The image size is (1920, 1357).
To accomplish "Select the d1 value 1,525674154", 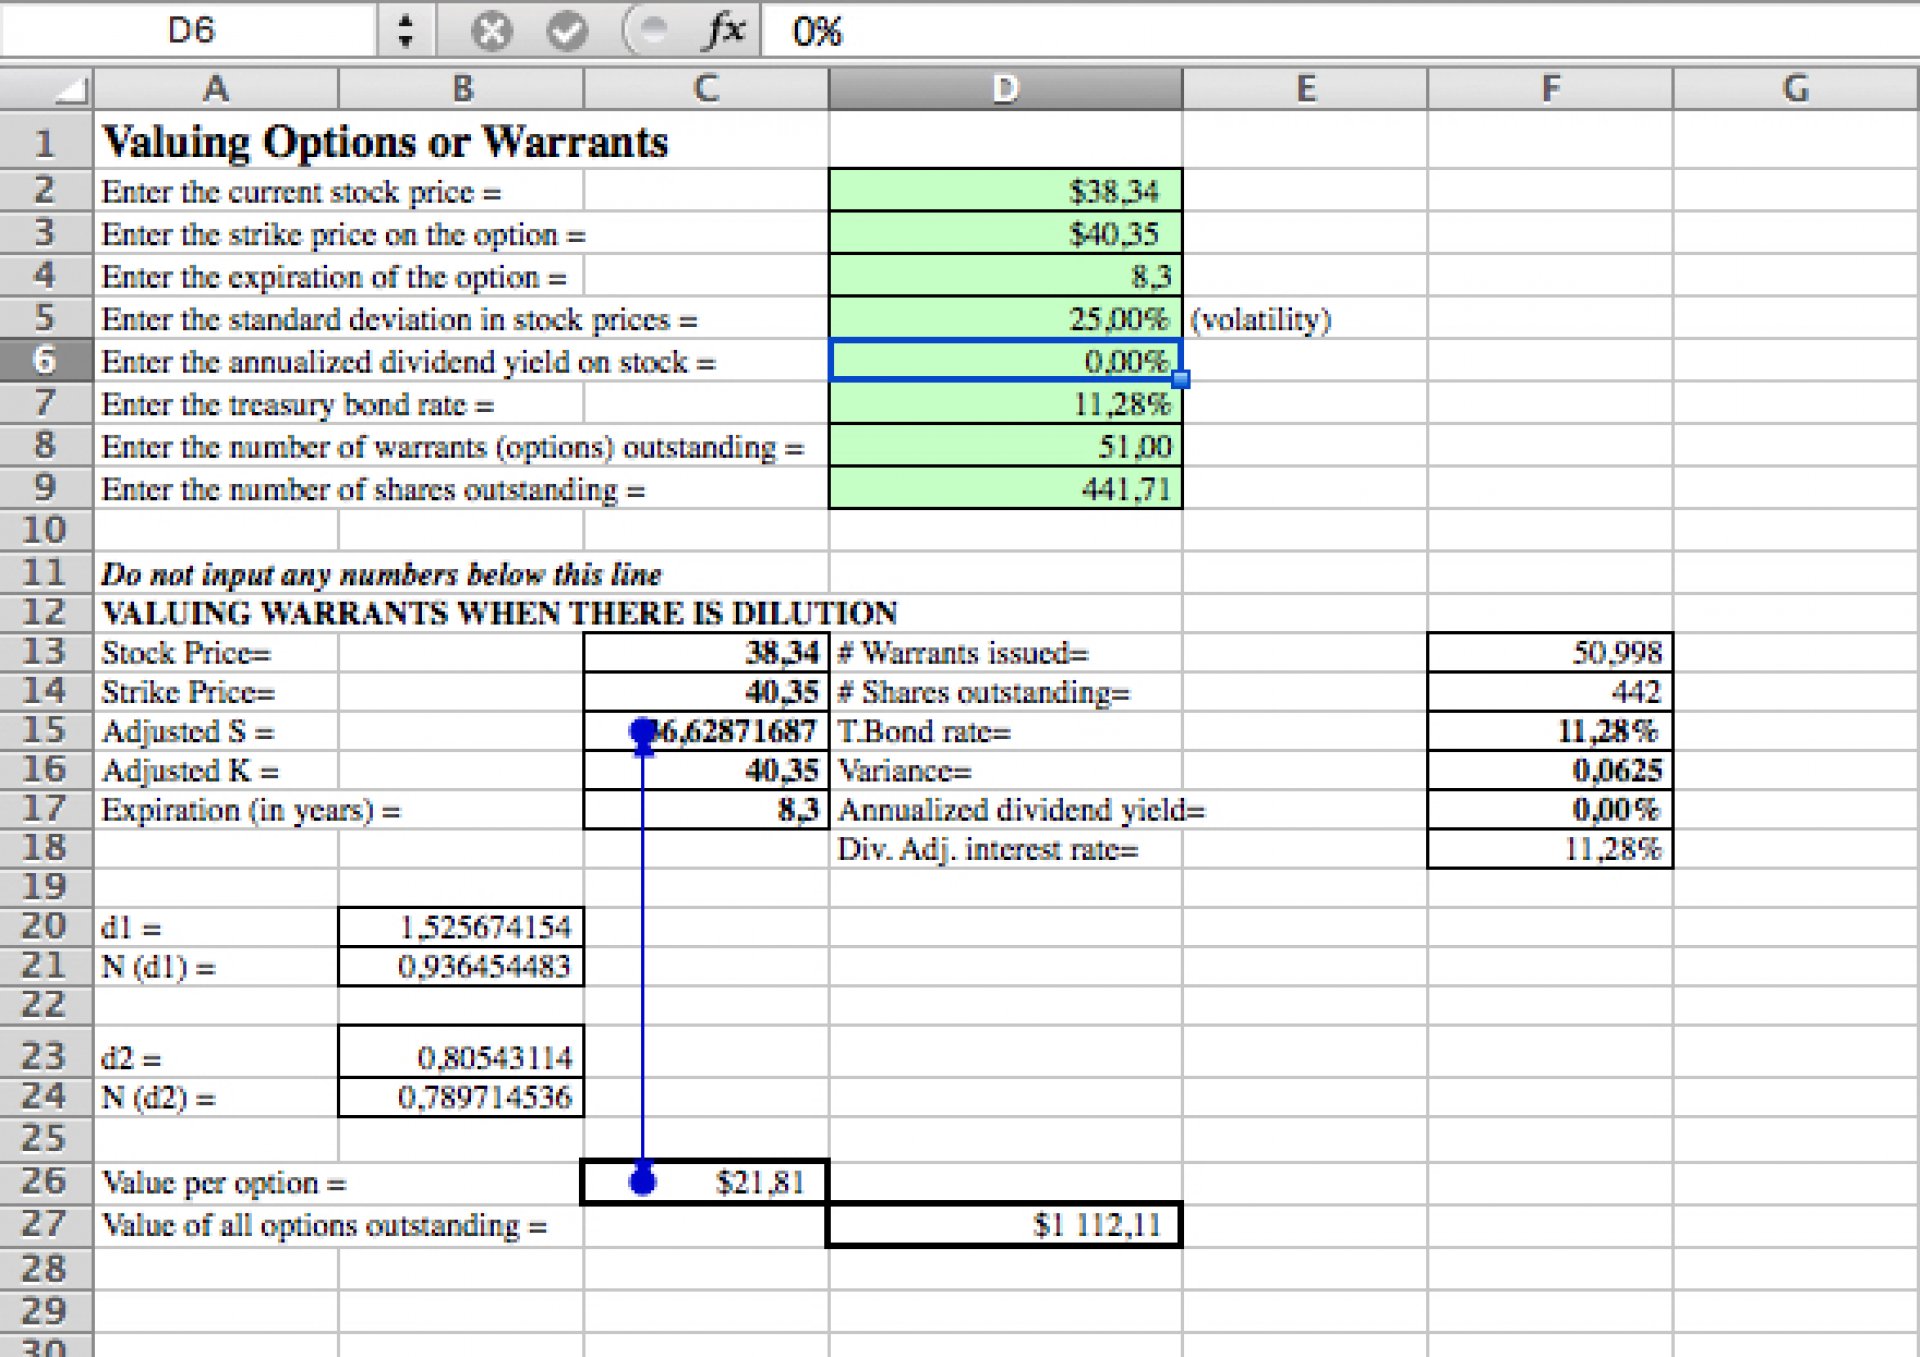I will [461, 927].
